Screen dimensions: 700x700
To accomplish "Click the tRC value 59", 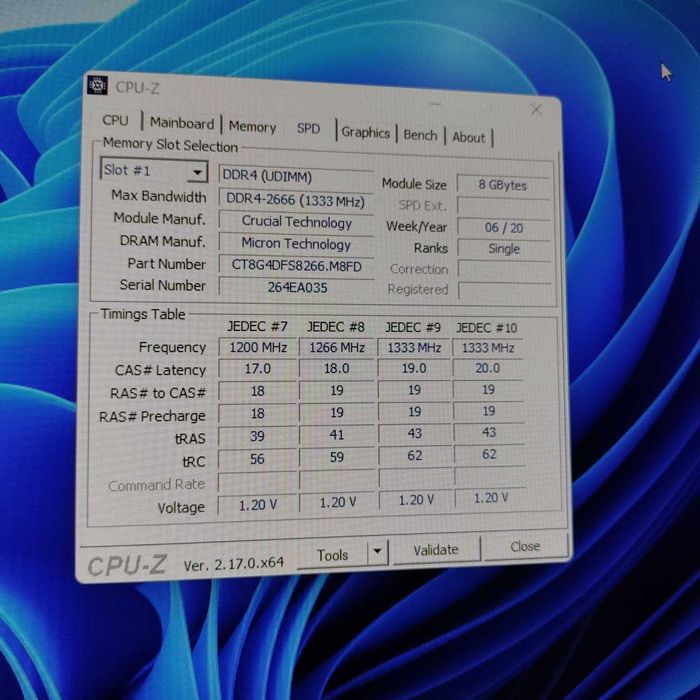I will click(337, 457).
